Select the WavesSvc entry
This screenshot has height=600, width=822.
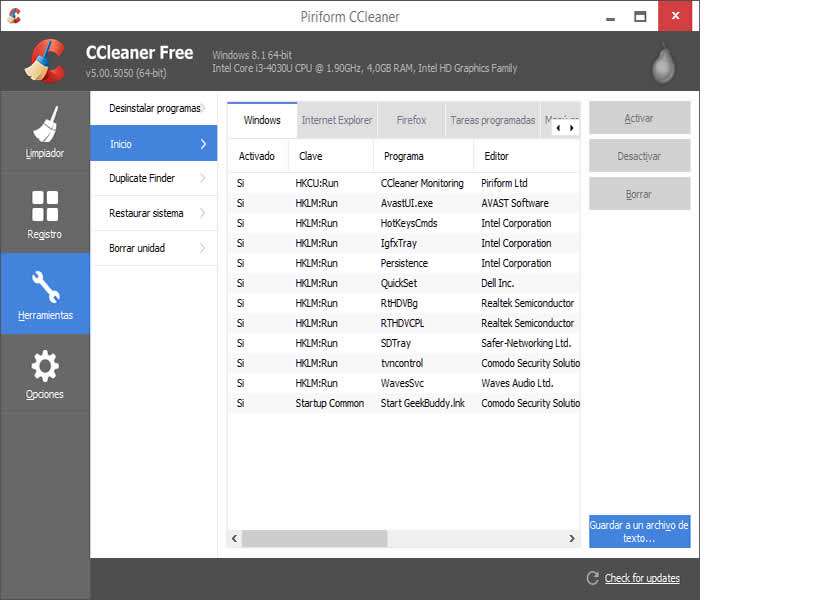click(x=402, y=383)
